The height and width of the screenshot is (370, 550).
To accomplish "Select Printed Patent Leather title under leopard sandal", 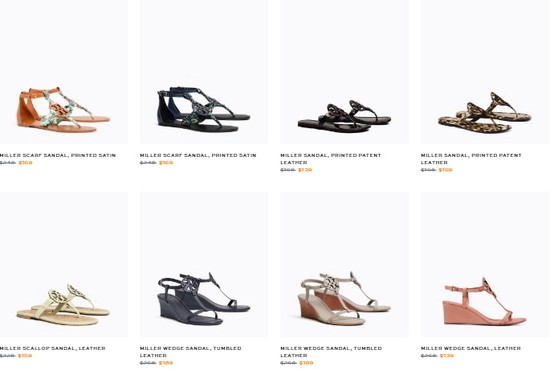I will coord(471,159).
